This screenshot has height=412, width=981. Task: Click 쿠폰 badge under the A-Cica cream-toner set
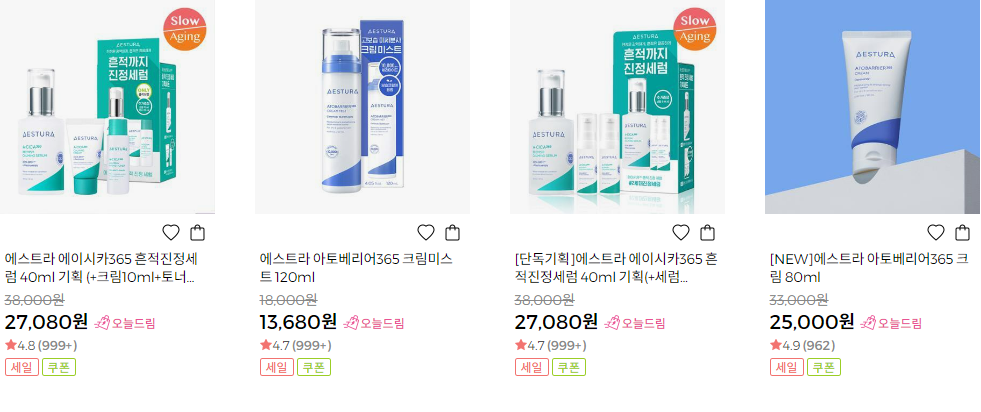pos(59,367)
